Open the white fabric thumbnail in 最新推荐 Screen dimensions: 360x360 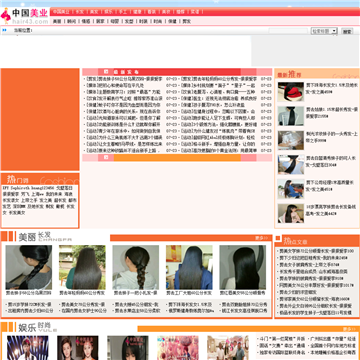291,140
